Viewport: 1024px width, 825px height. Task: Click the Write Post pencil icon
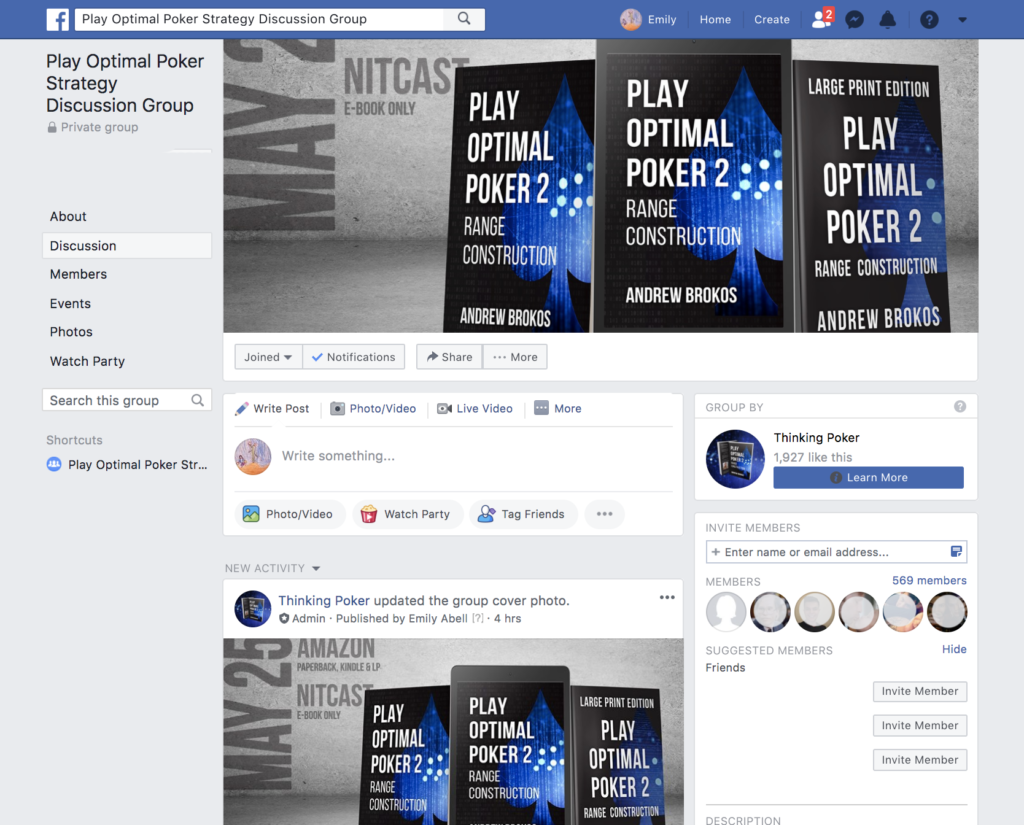coord(242,409)
